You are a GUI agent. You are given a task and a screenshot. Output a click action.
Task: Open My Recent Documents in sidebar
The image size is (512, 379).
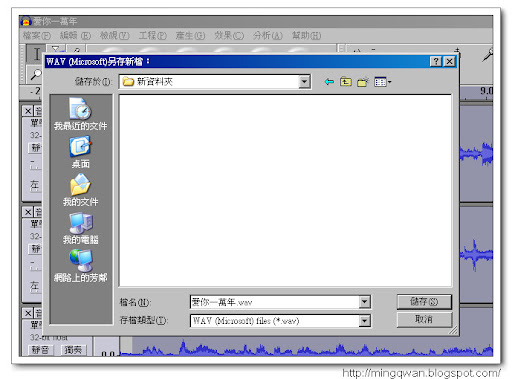(x=80, y=114)
